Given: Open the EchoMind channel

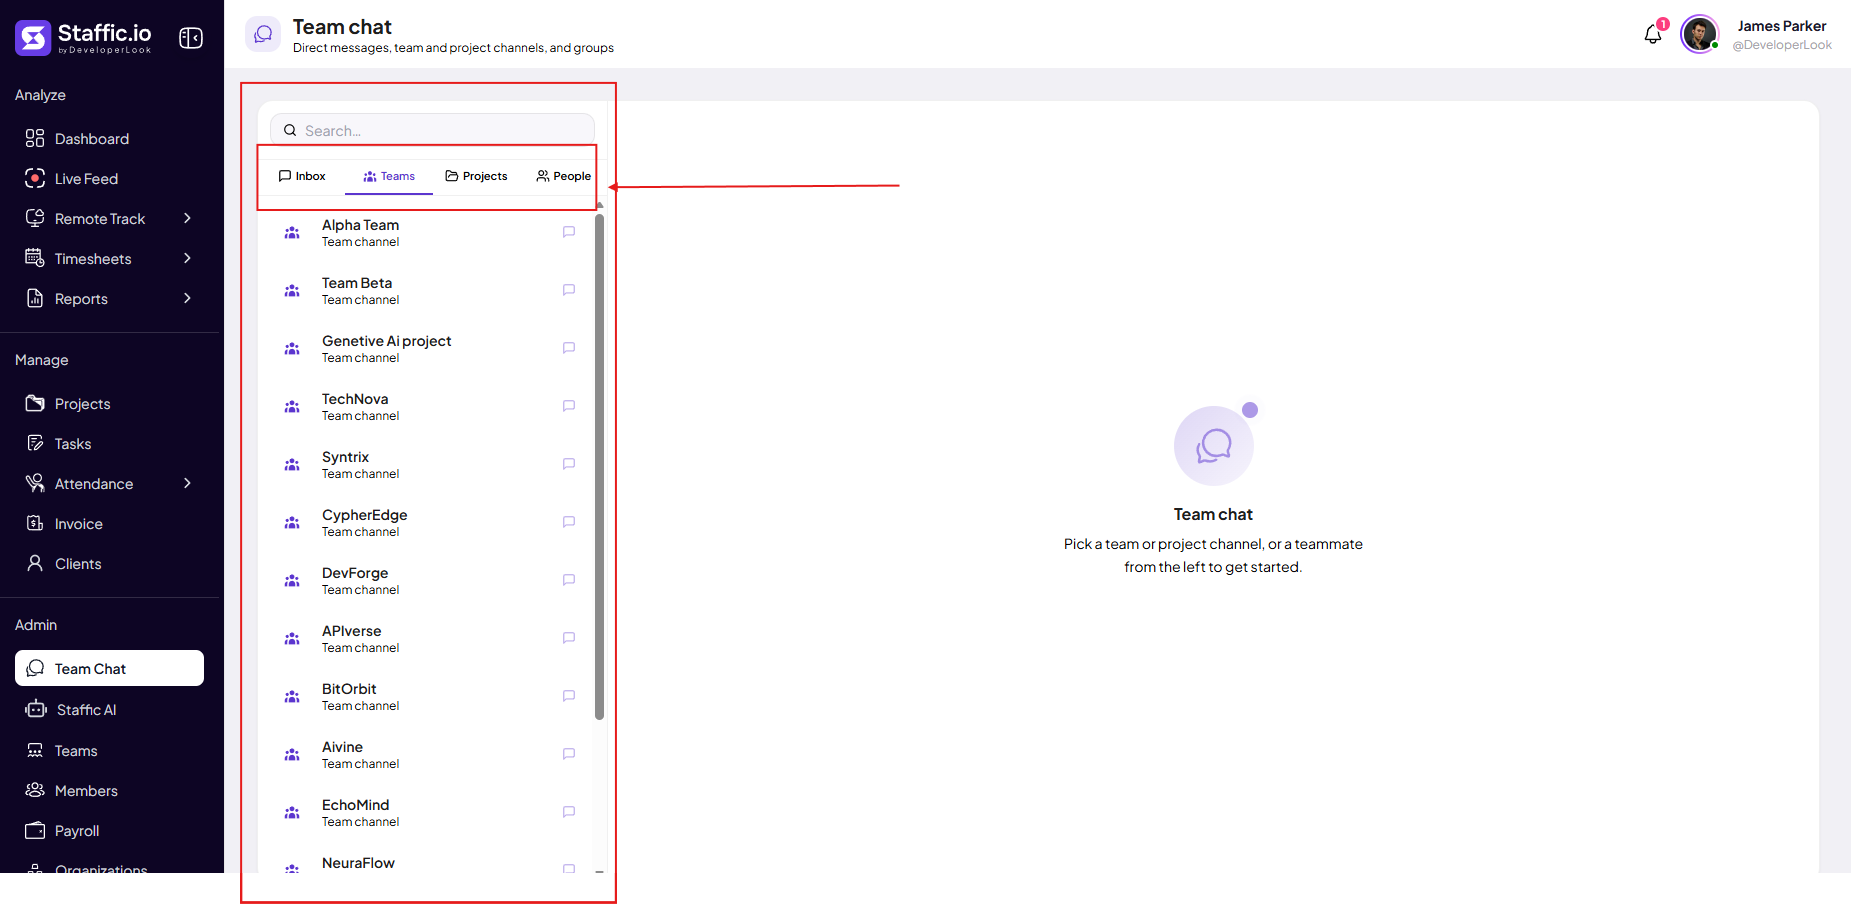Looking at the screenshot, I should tap(427, 813).
